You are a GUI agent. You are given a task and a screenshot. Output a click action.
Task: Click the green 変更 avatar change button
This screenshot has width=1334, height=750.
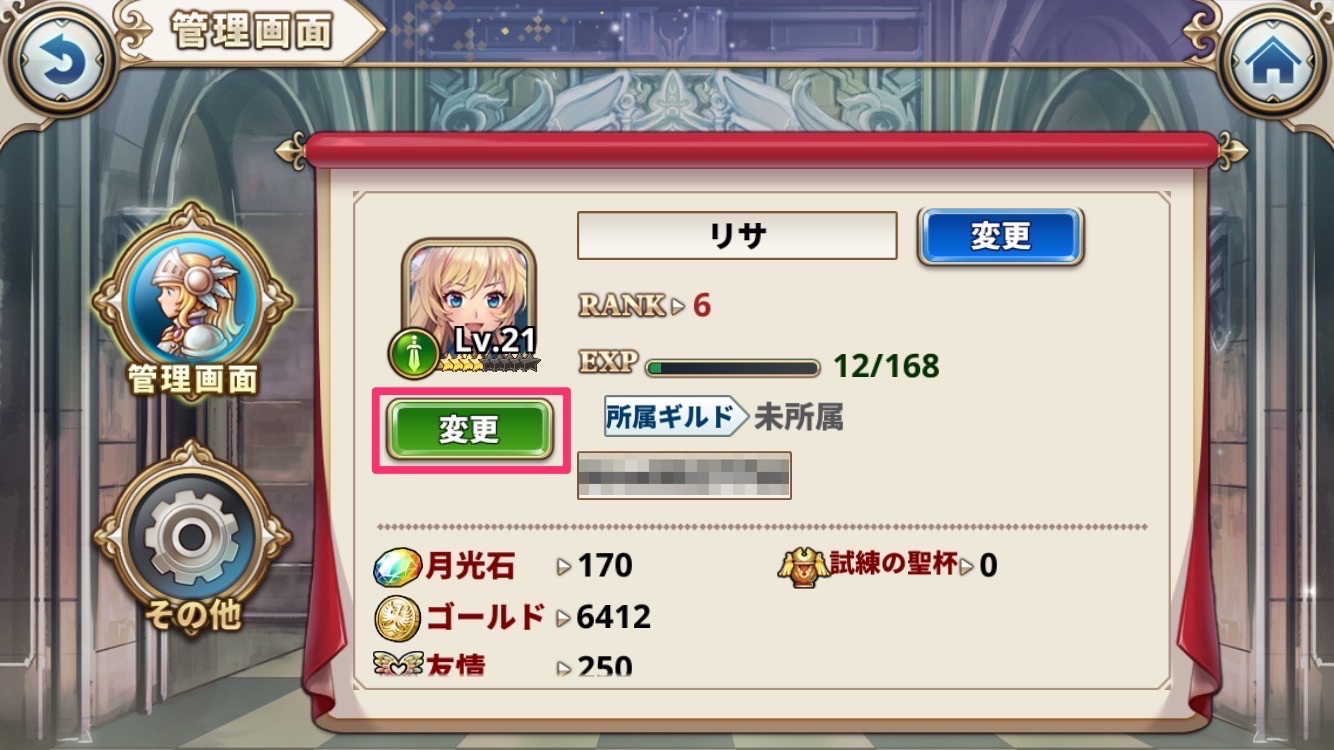pyautogui.click(x=470, y=430)
